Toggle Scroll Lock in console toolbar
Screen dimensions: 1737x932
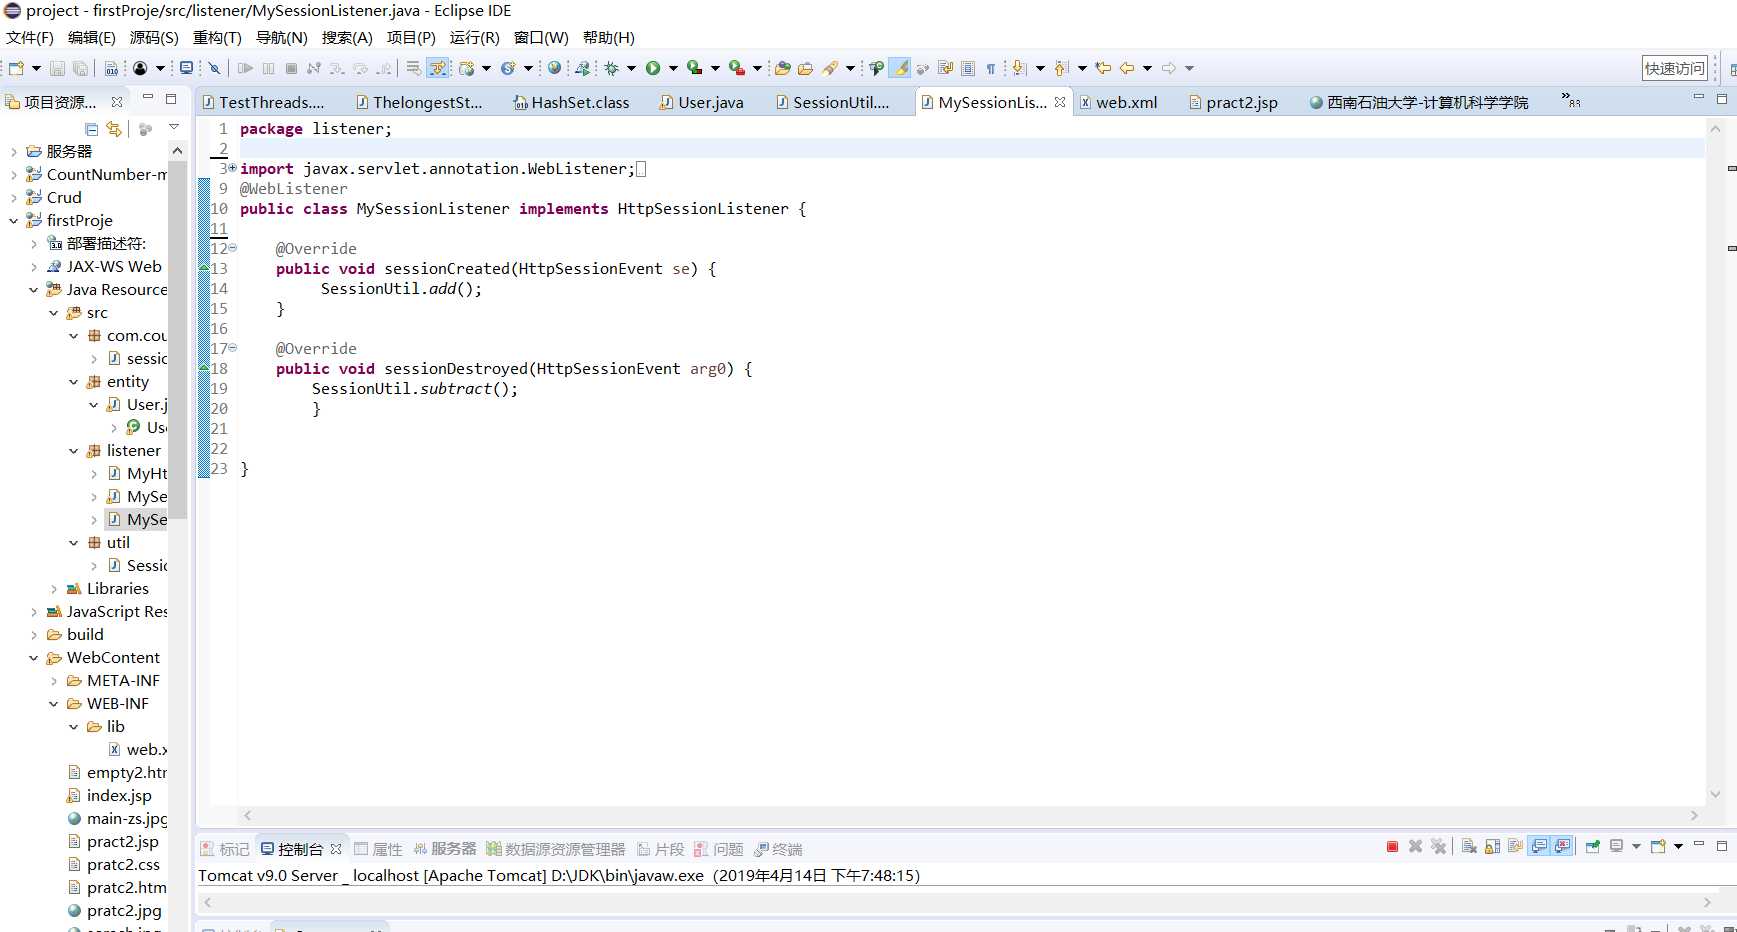1492,846
